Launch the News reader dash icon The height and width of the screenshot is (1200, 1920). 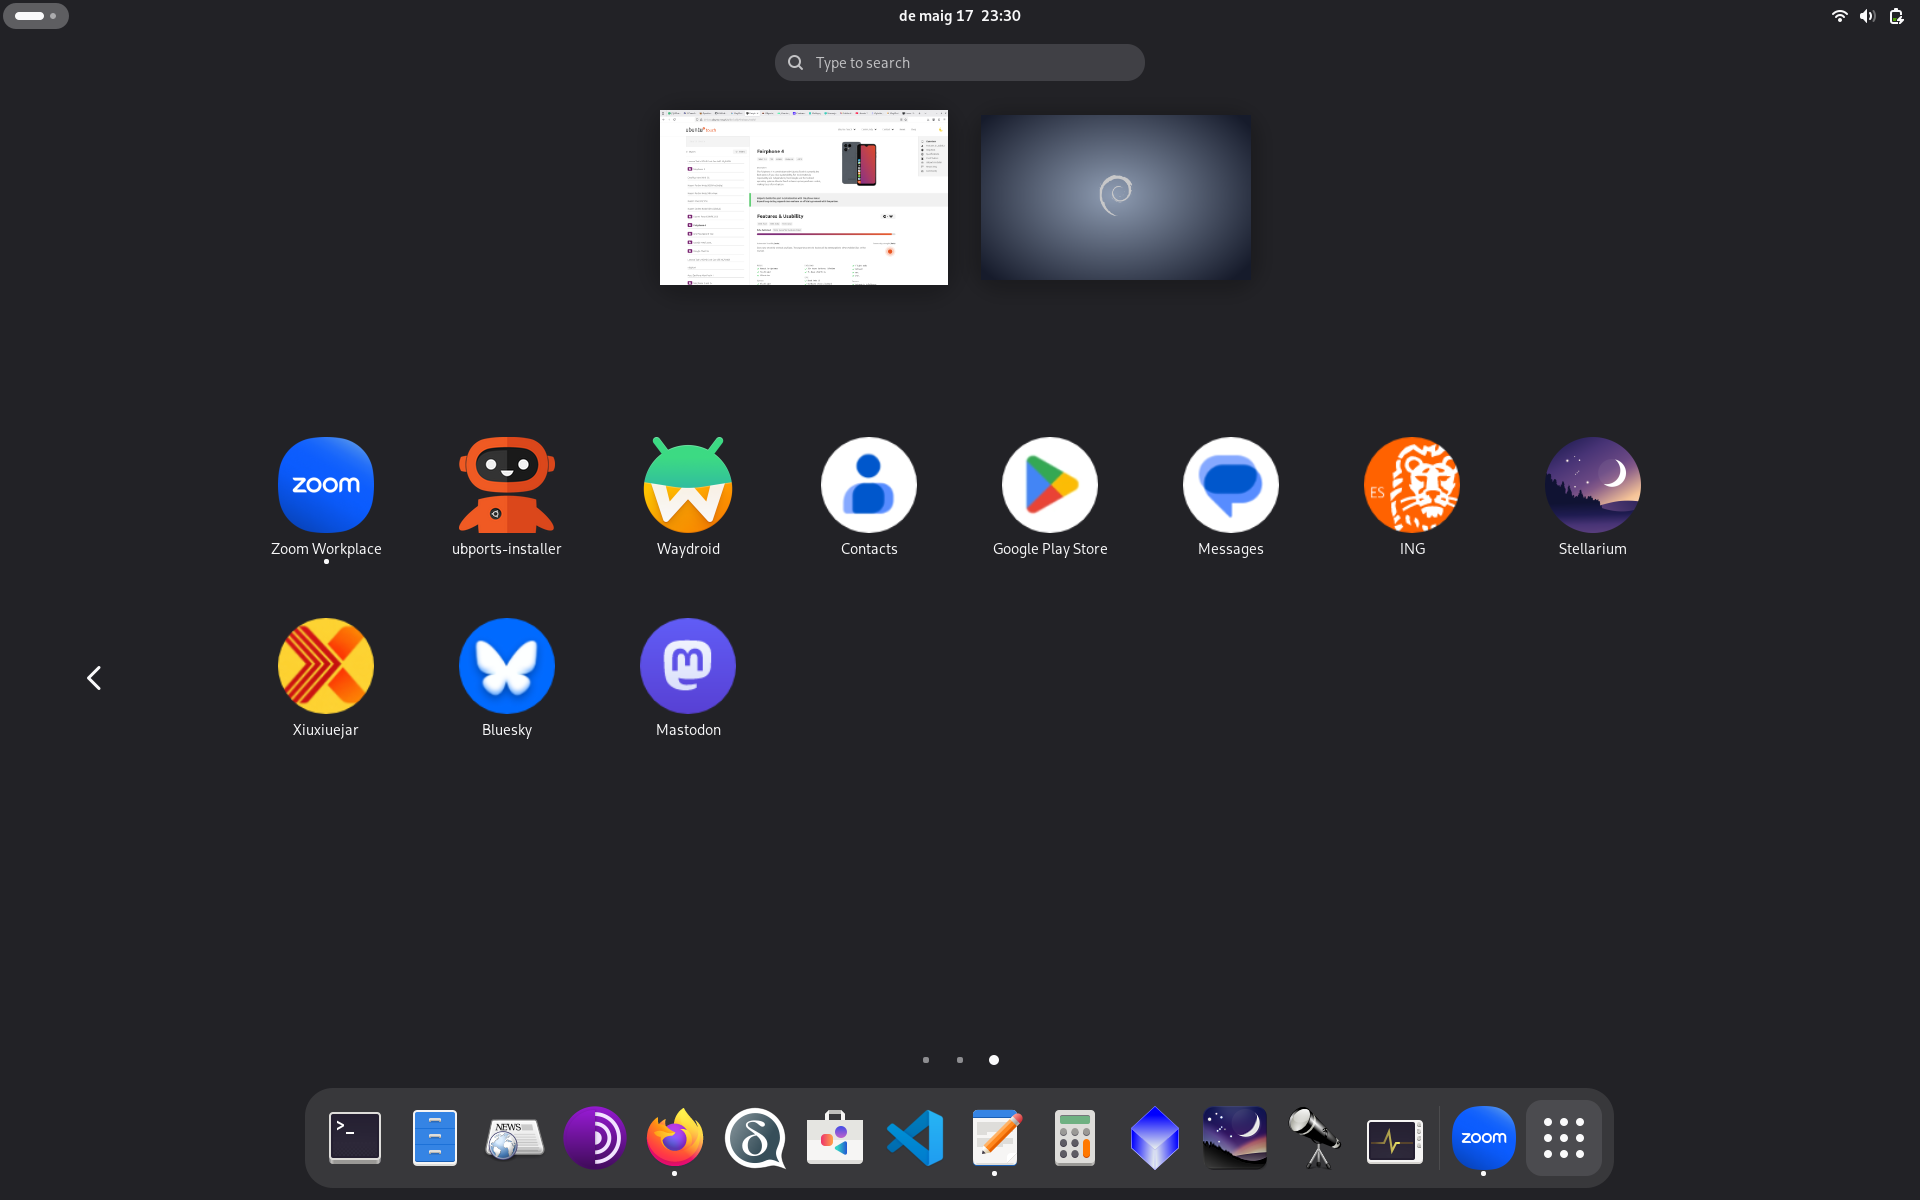pyautogui.click(x=515, y=1138)
